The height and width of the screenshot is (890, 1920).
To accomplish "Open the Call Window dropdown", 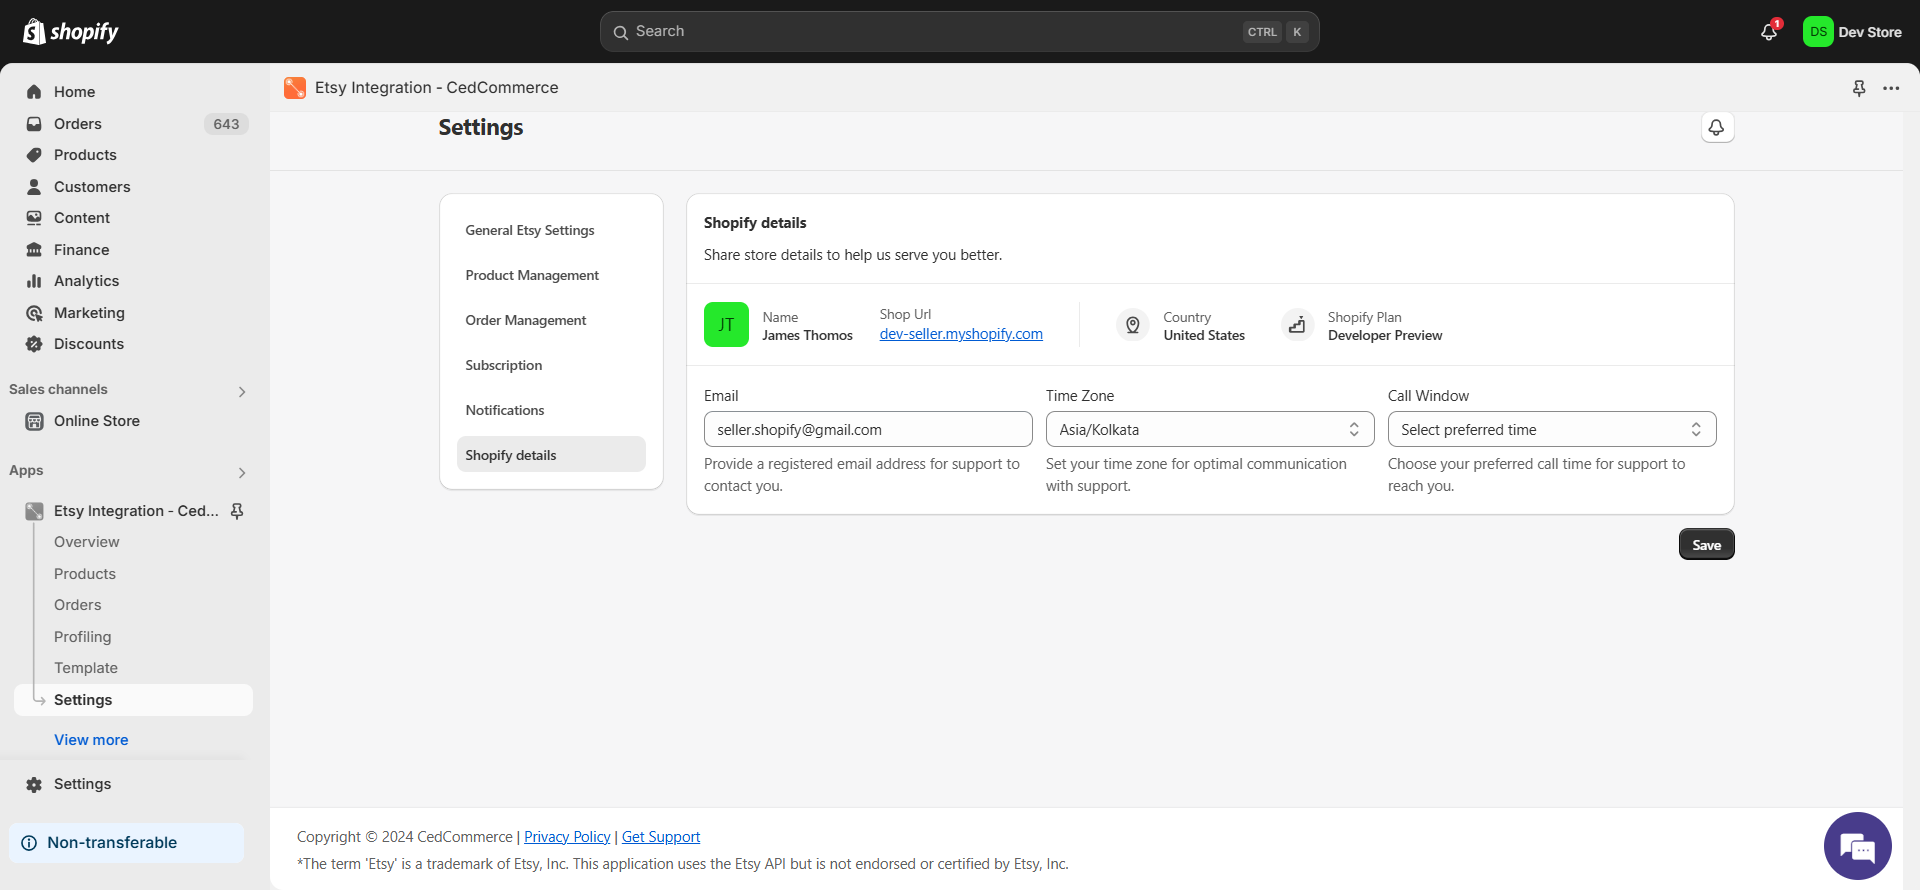I will (1552, 430).
